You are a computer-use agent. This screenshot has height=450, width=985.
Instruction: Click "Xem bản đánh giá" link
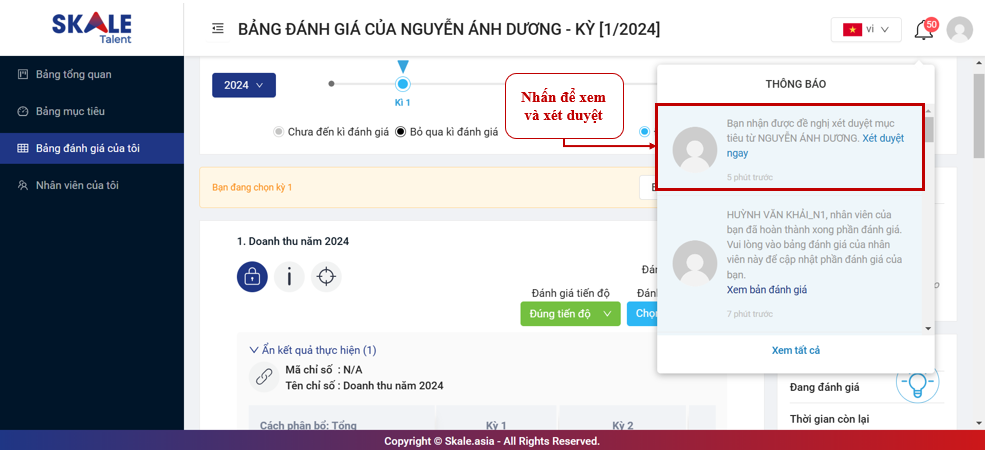click(766, 289)
